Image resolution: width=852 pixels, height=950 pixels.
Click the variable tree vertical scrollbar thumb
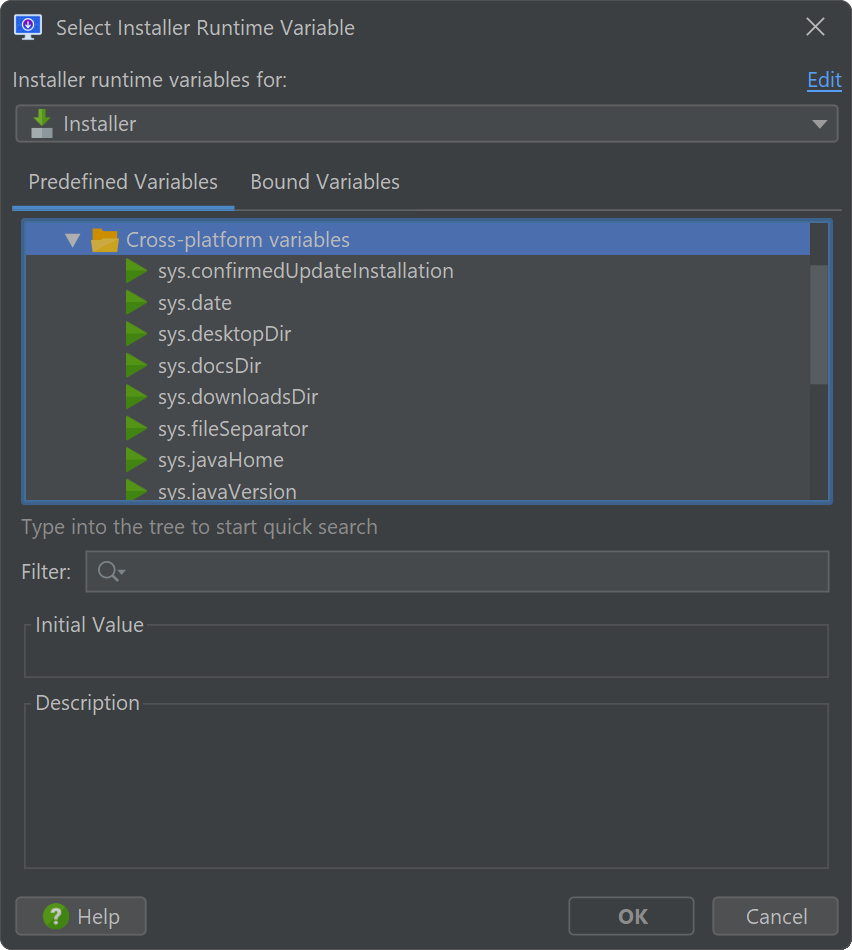[x=819, y=324]
